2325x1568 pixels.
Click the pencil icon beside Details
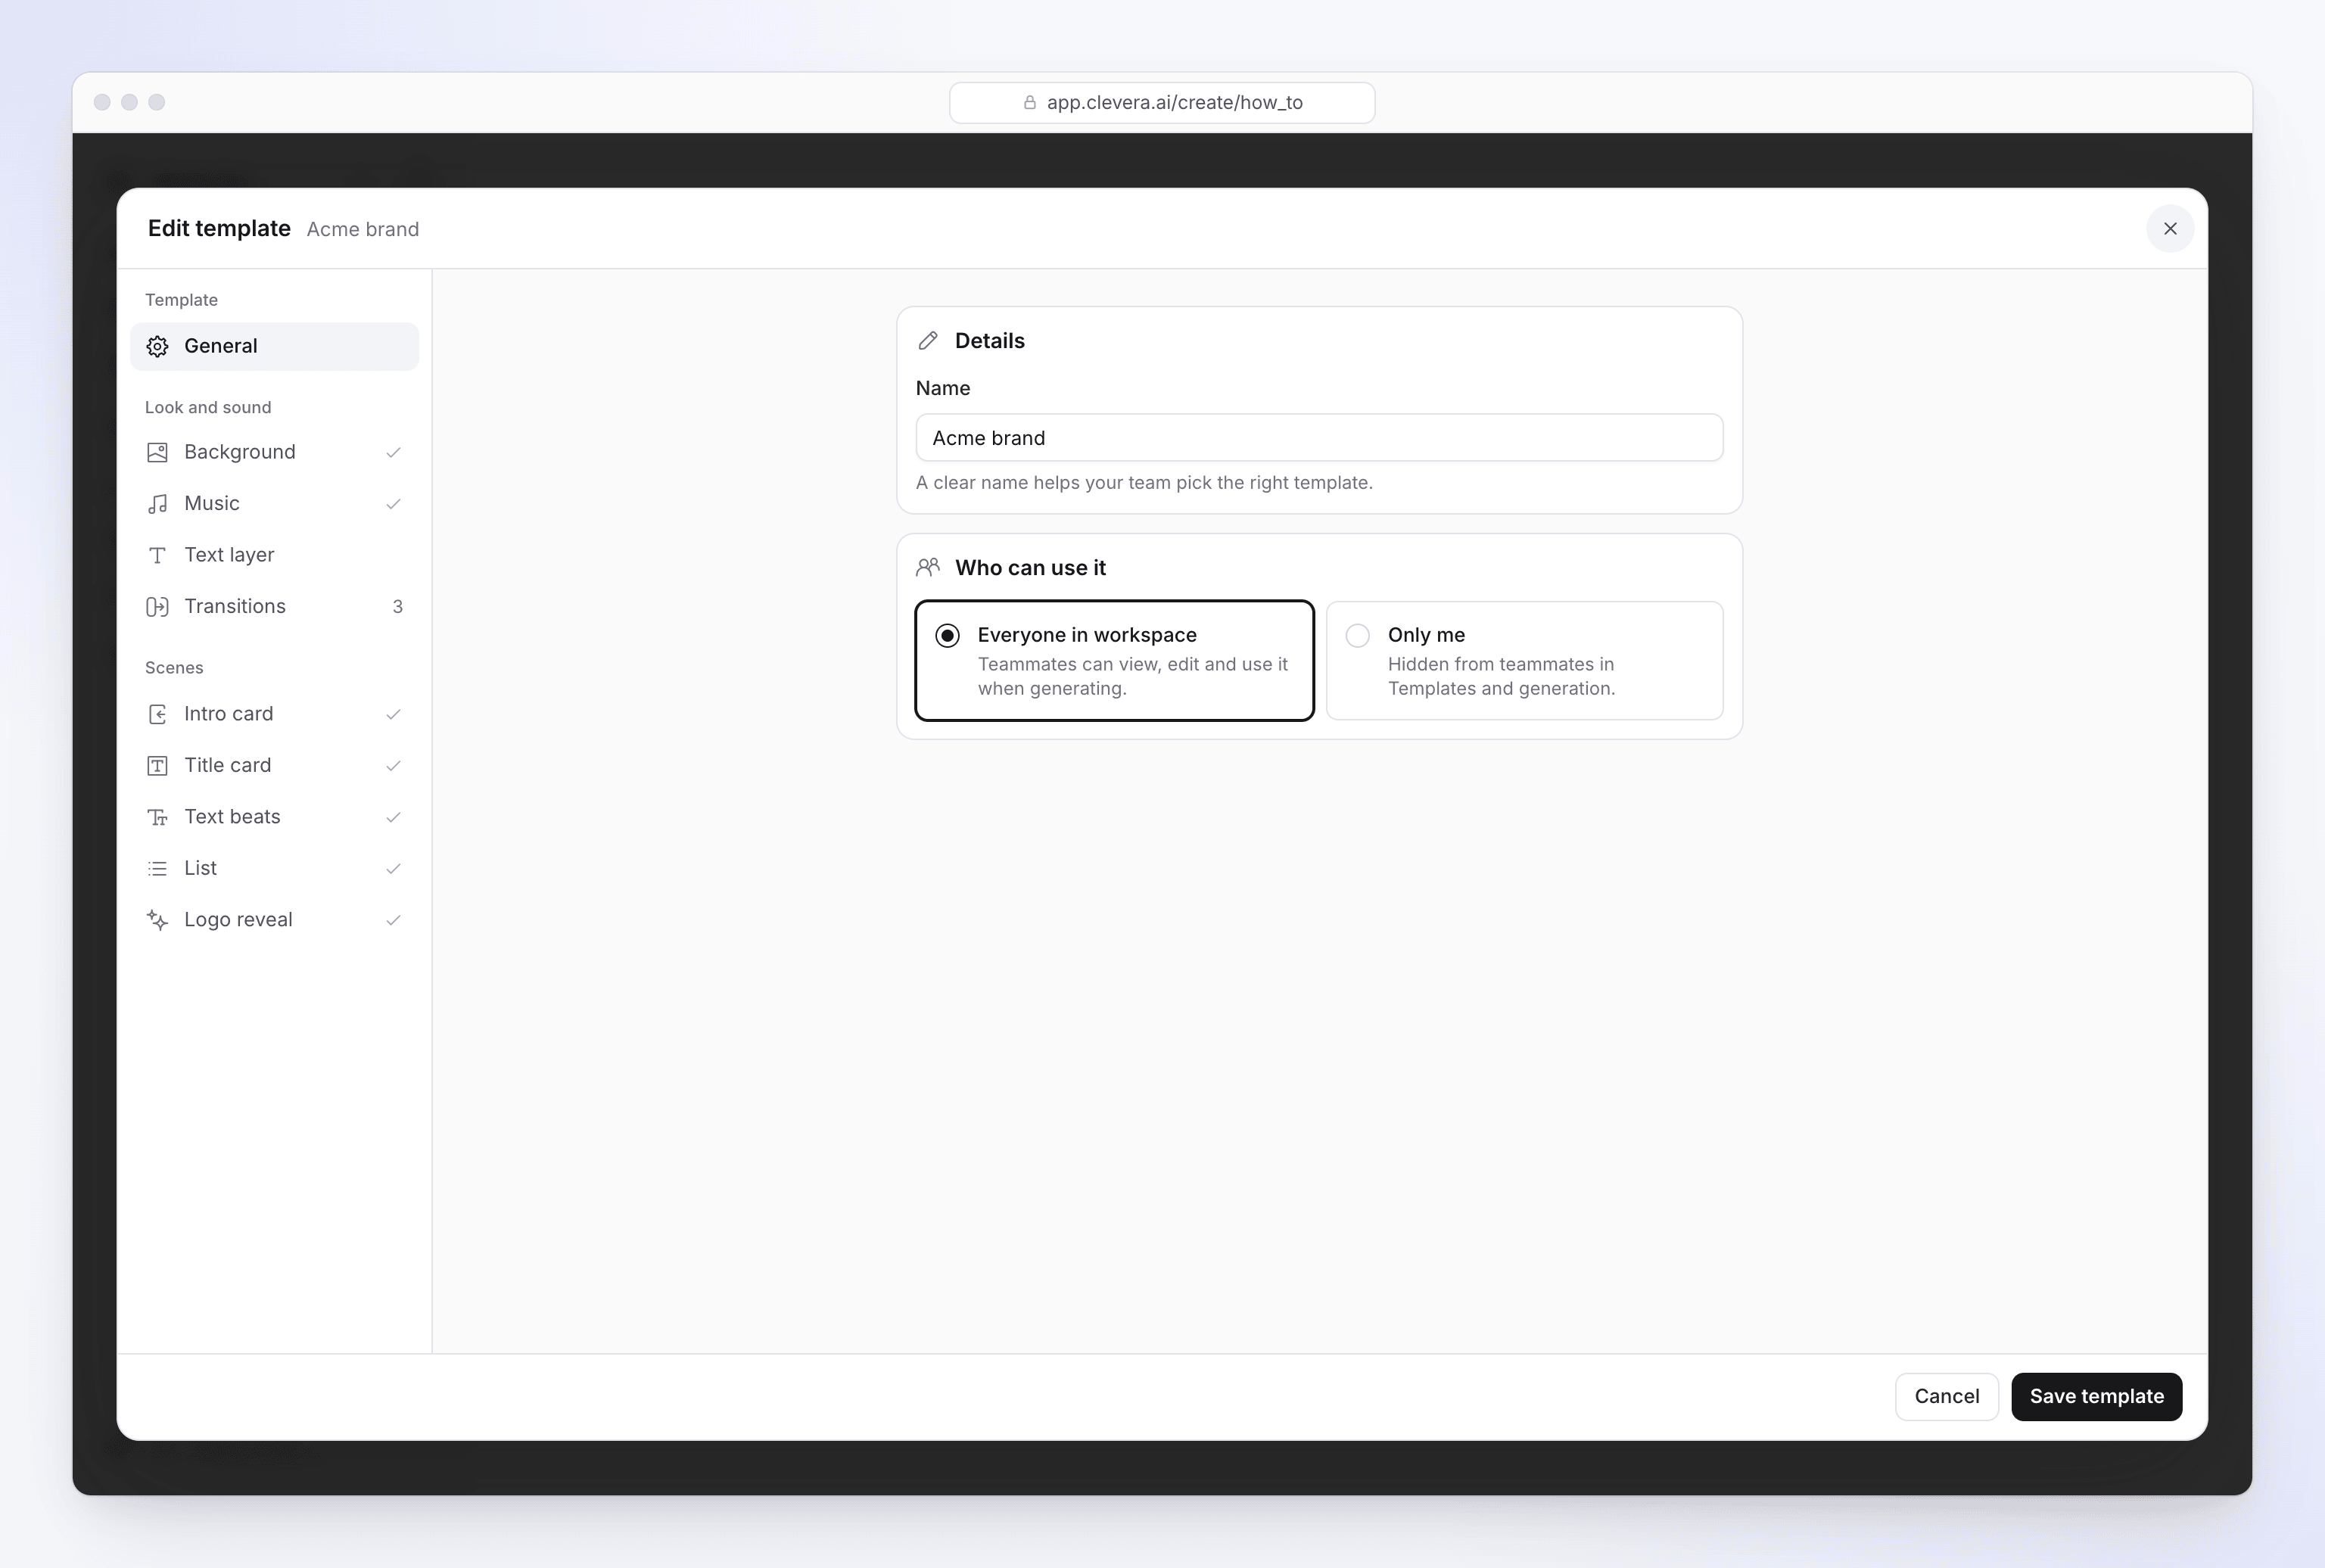click(x=928, y=341)
